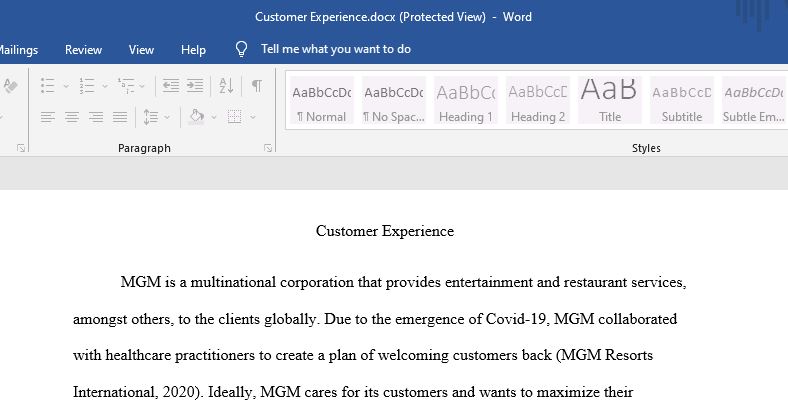Click the Shading paint bucket color
This screenshot has width=788, height=408.
(196, 117)
